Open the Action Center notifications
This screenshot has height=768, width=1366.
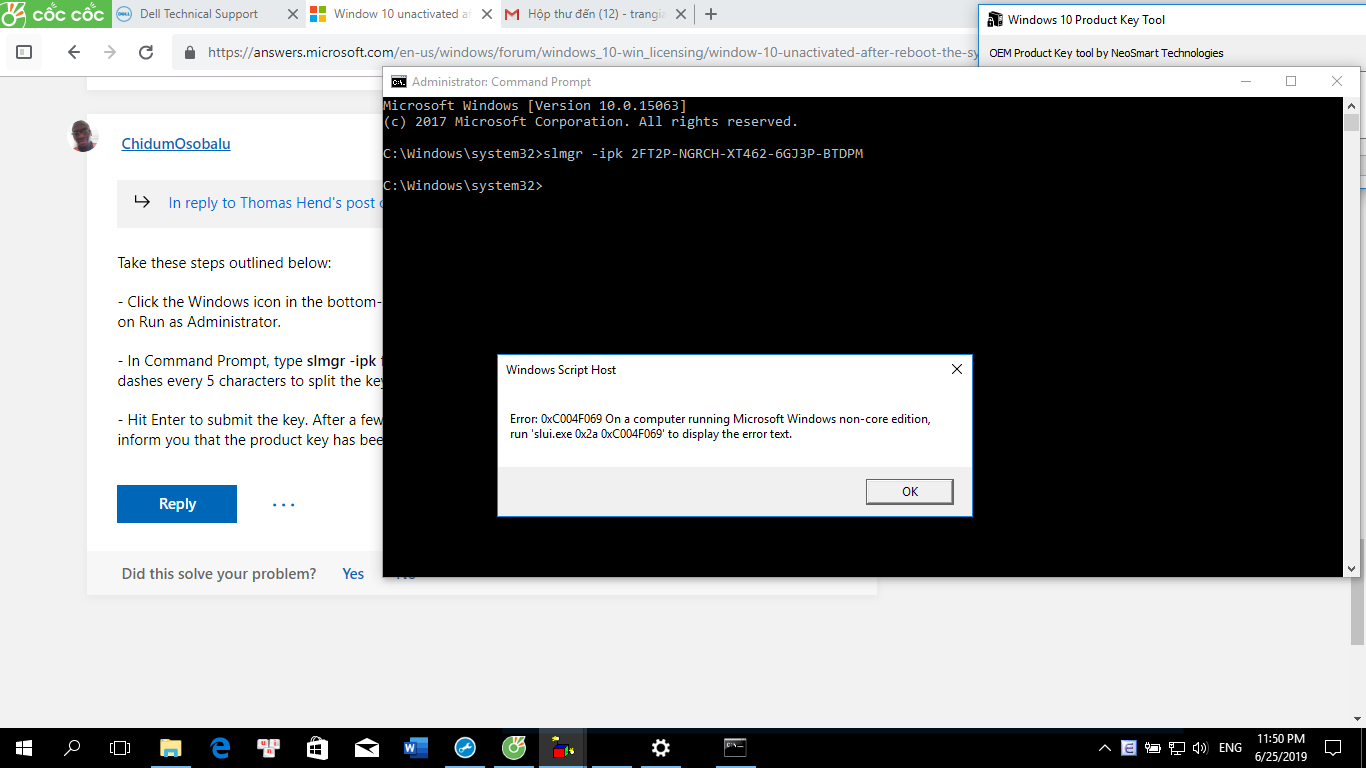[x=1333, y=748]
